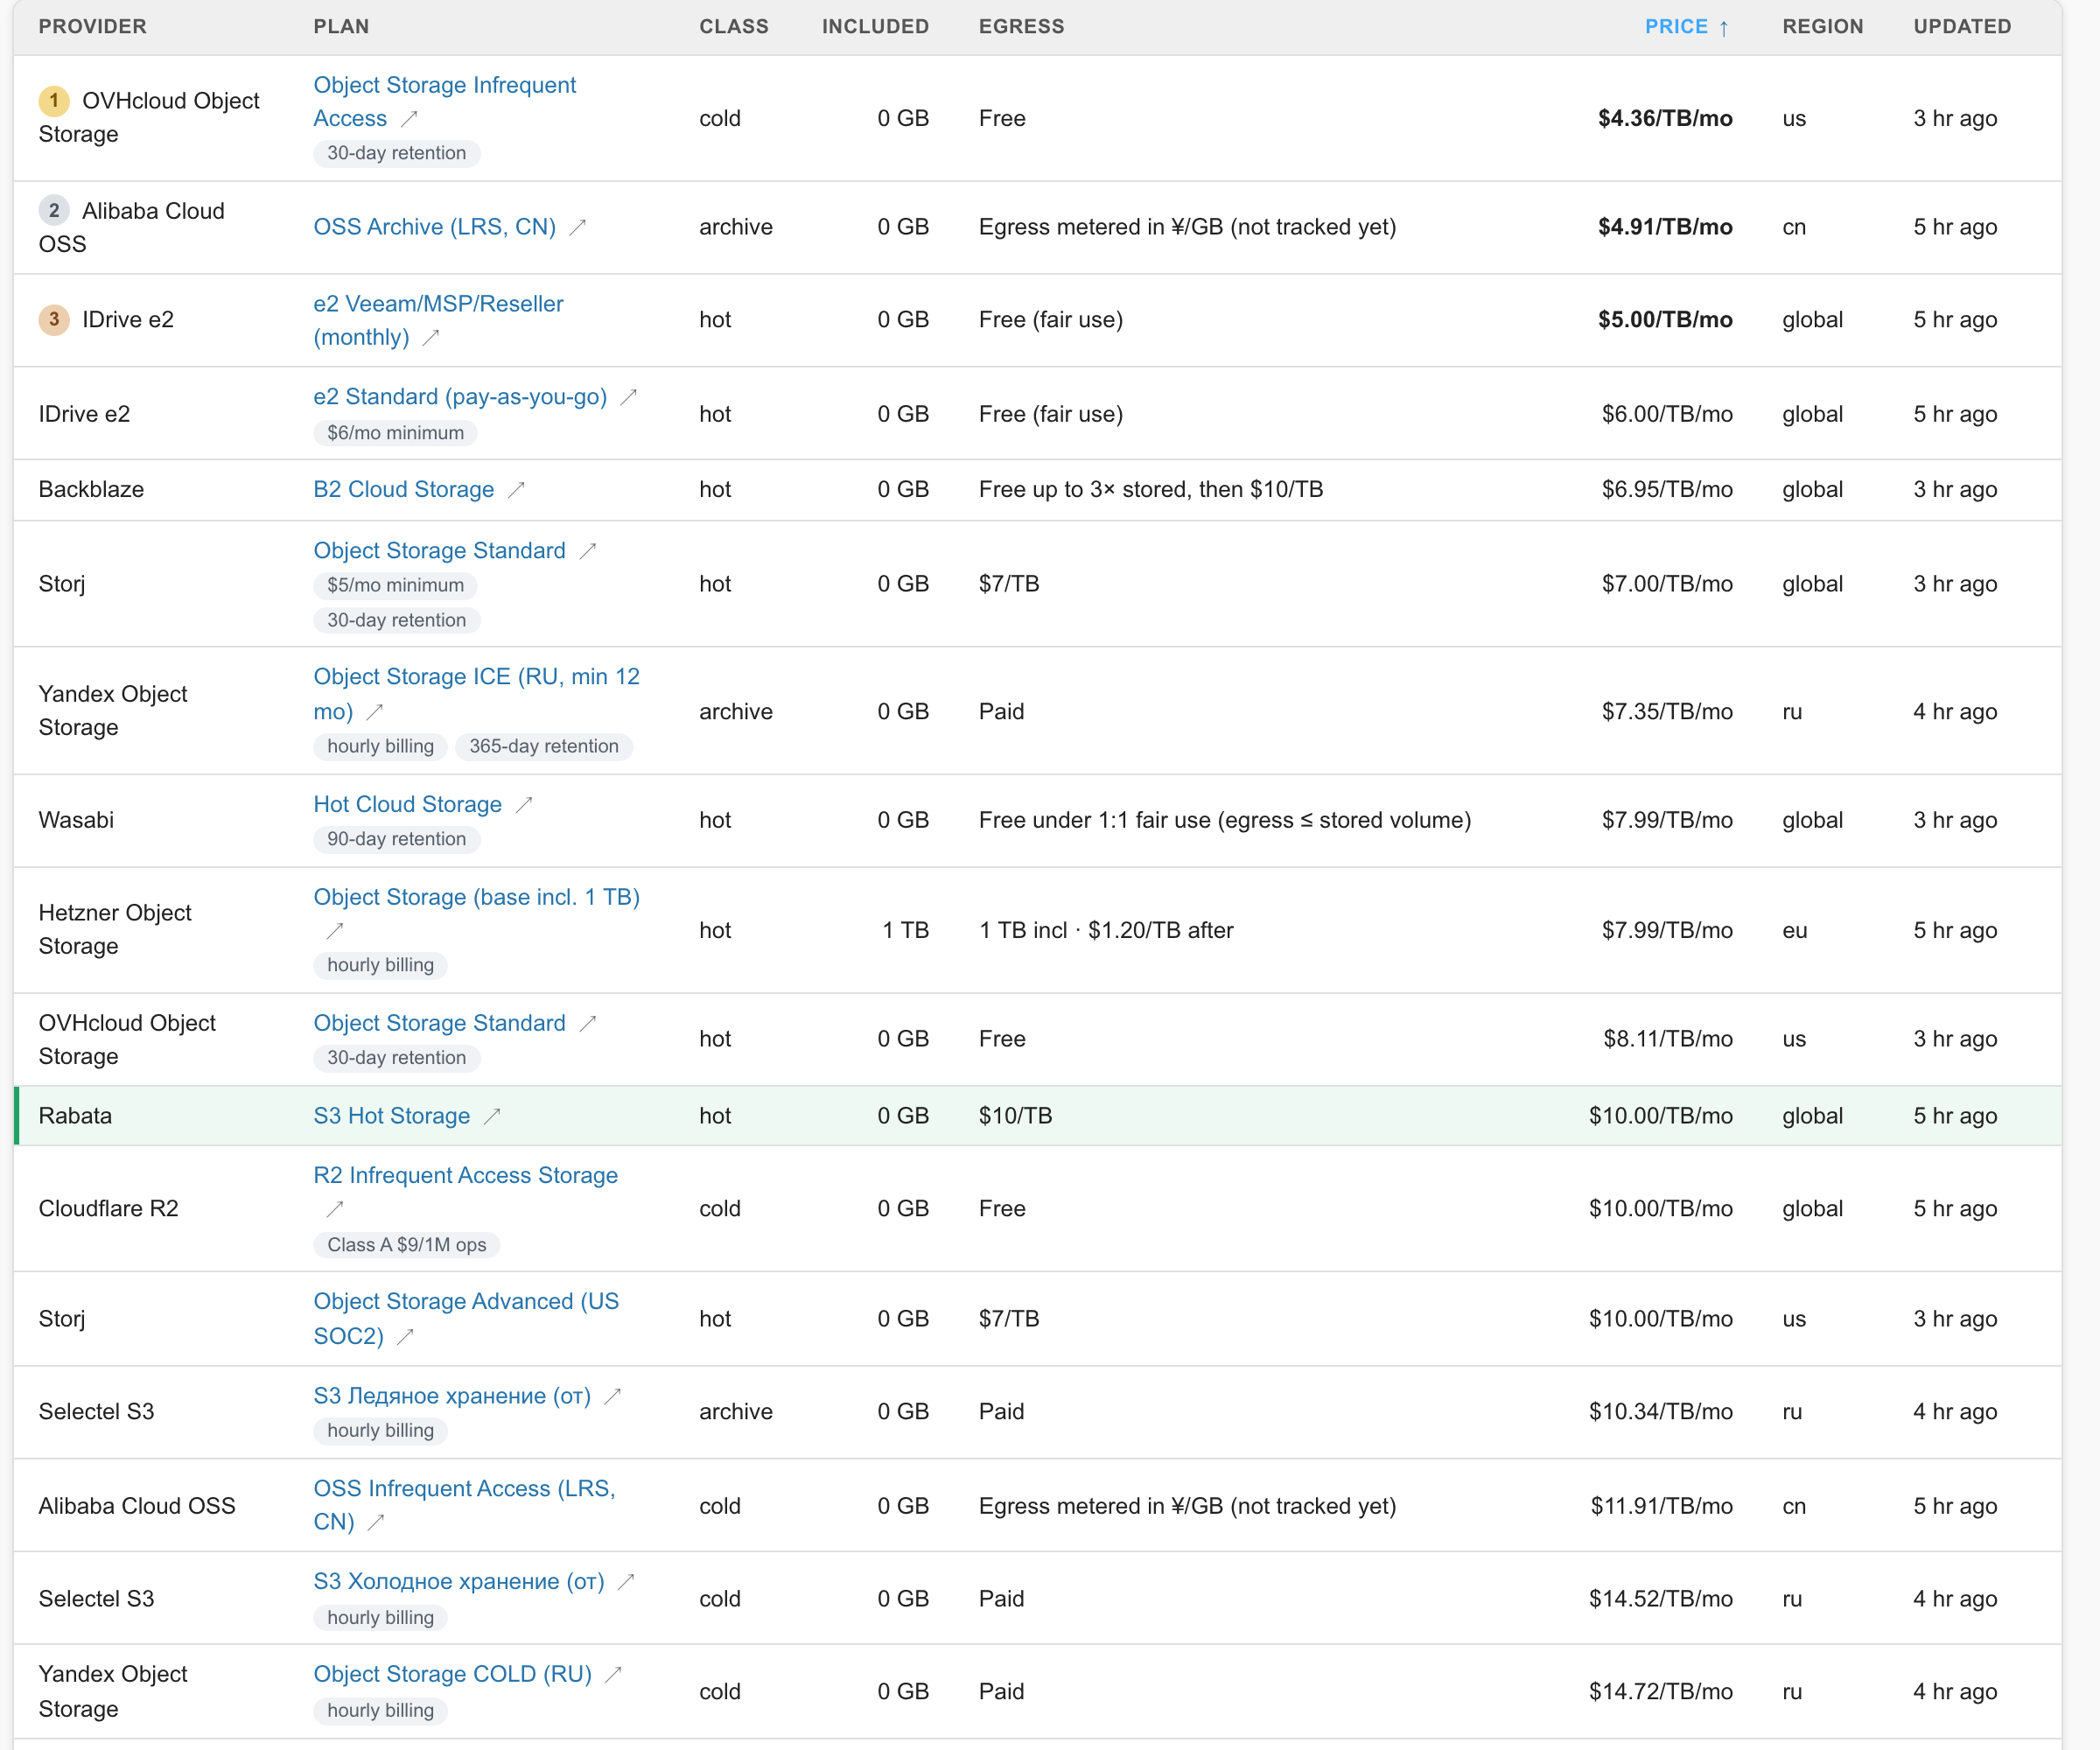Viewport: 2100px width, 1750px height.
Task: Click the Backblaze provider name
Action: (x=91, y=490)
